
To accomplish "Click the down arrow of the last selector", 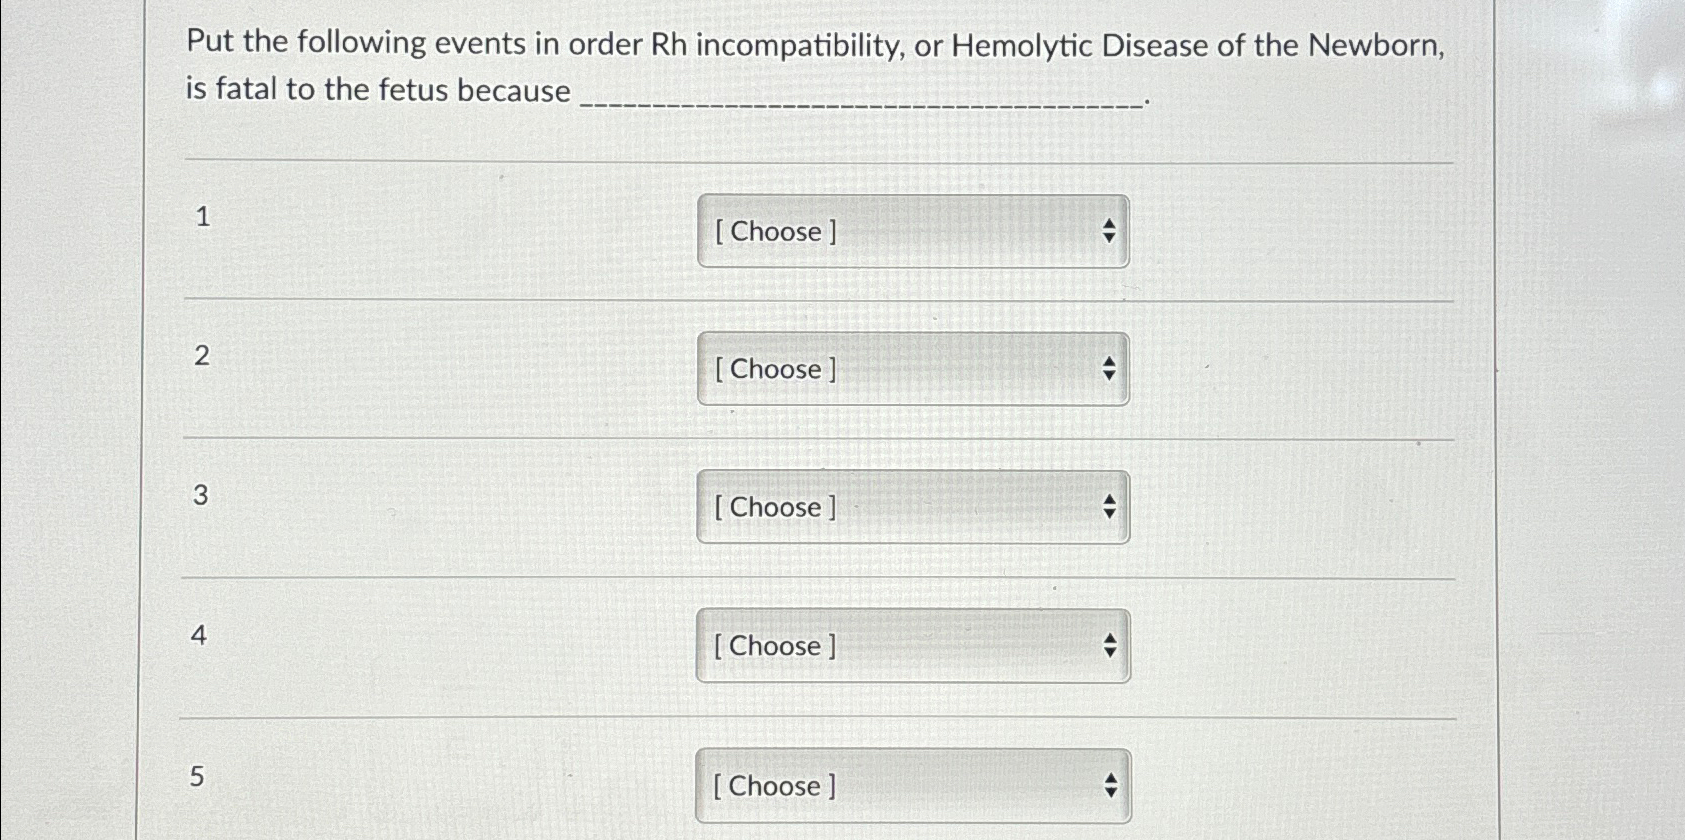I will pyautogui.click(x=1111, y=791).
